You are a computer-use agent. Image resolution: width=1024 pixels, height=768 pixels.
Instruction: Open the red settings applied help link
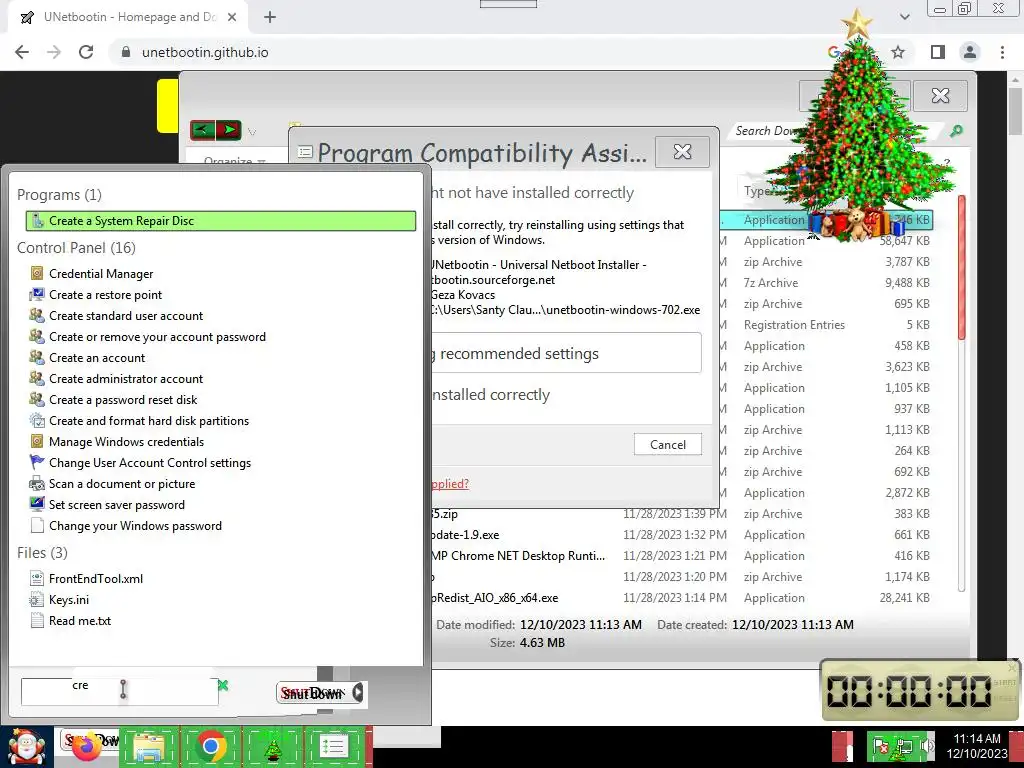449,484
